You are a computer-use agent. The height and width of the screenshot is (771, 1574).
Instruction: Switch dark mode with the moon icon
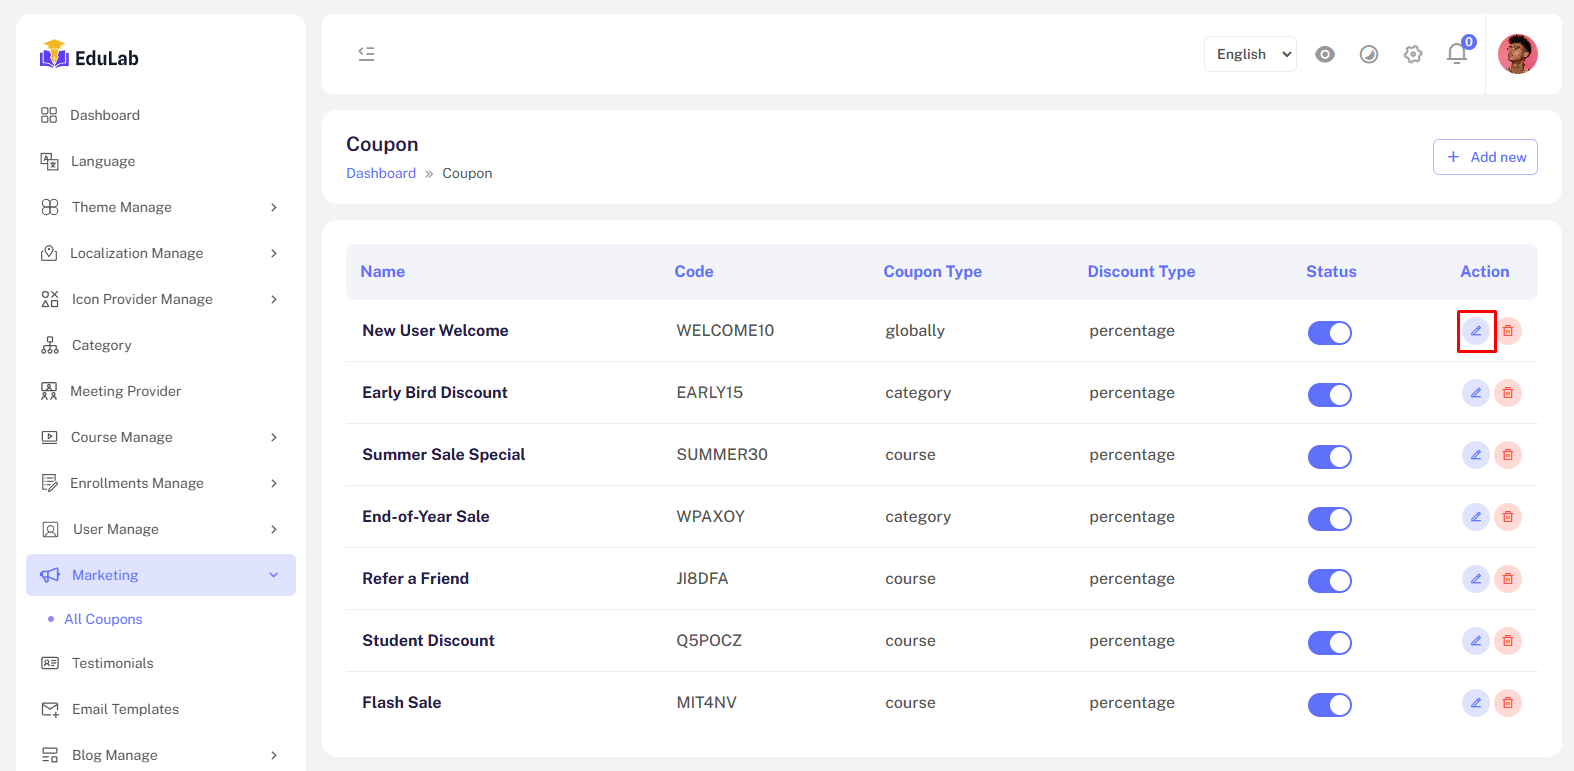pyautogui.click(x=1368, y=54)
